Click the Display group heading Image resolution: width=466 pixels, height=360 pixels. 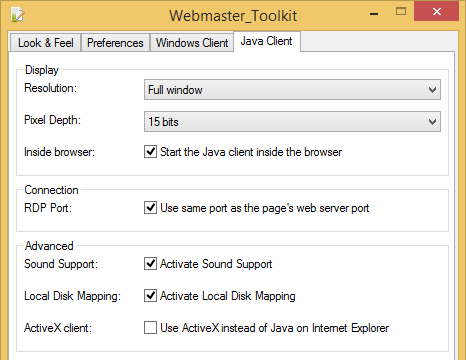coord(42,70)
